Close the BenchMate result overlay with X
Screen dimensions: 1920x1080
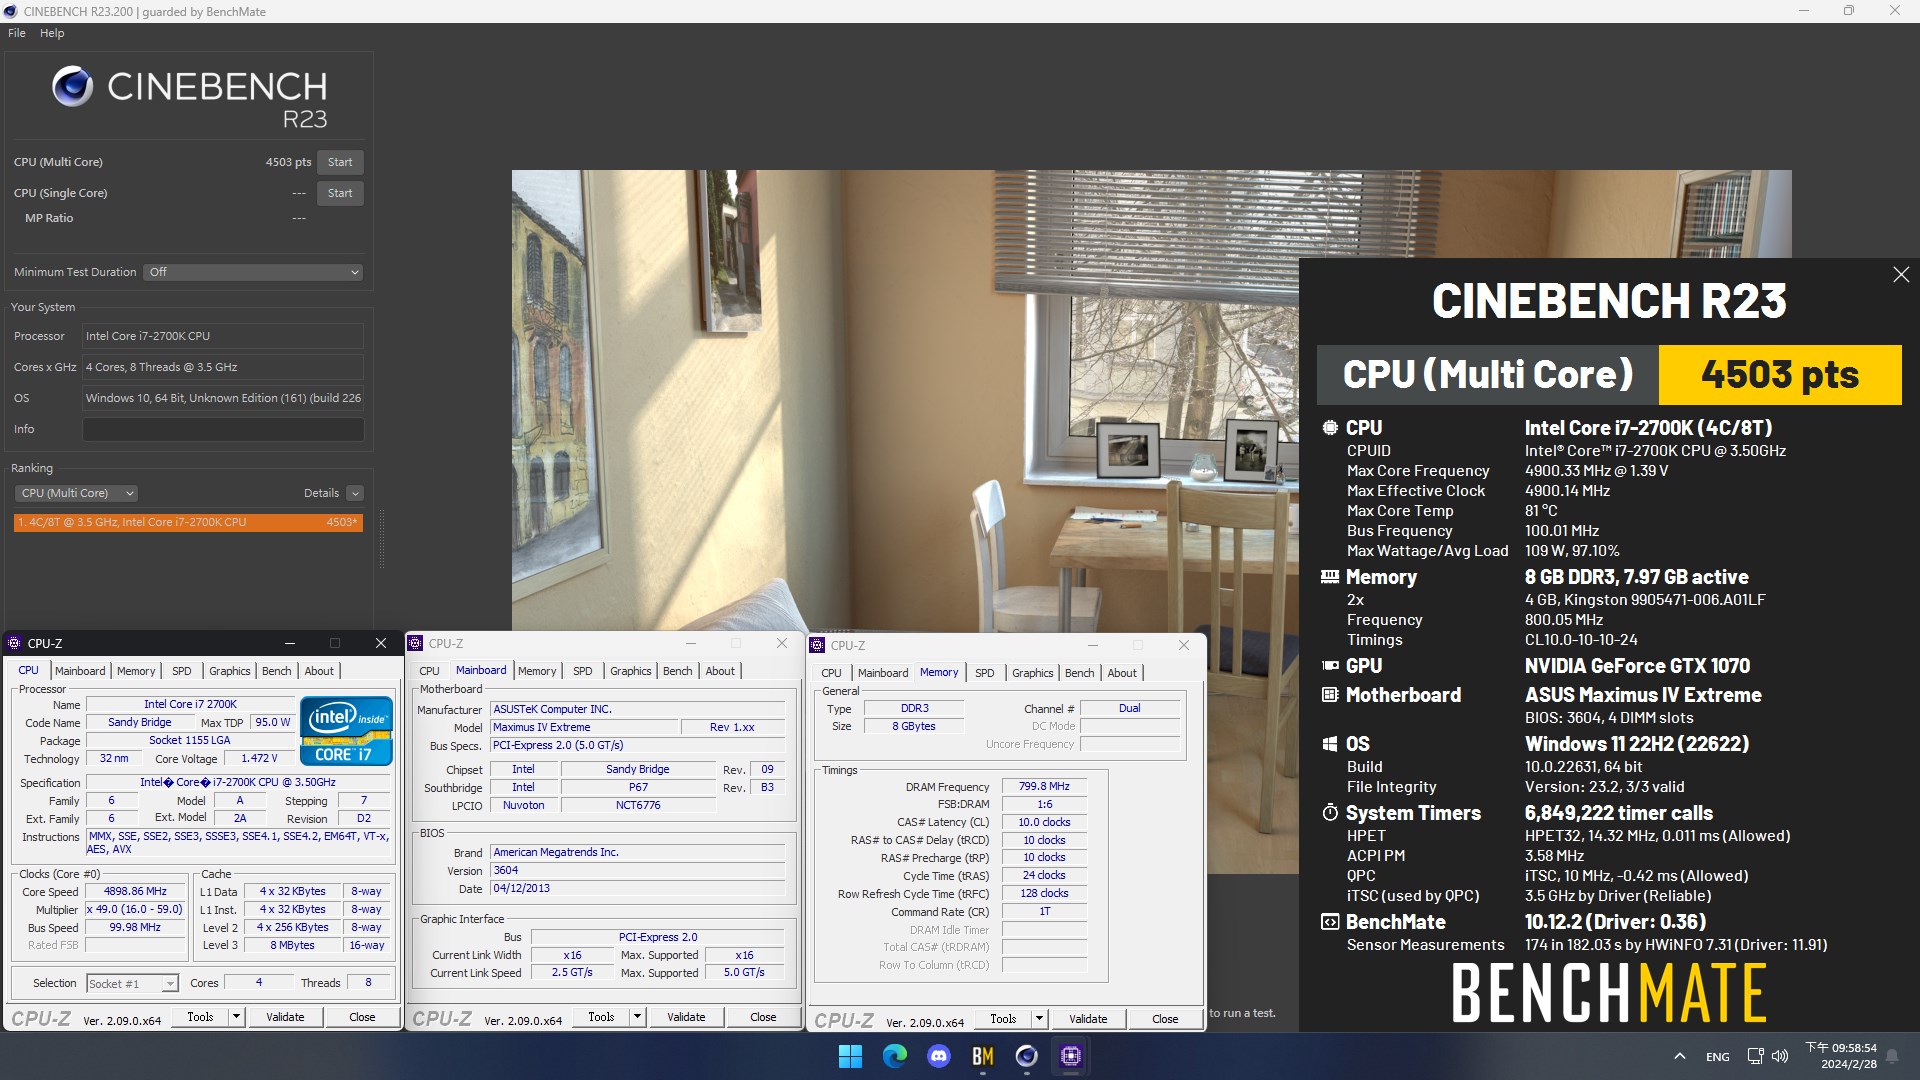1901,274
